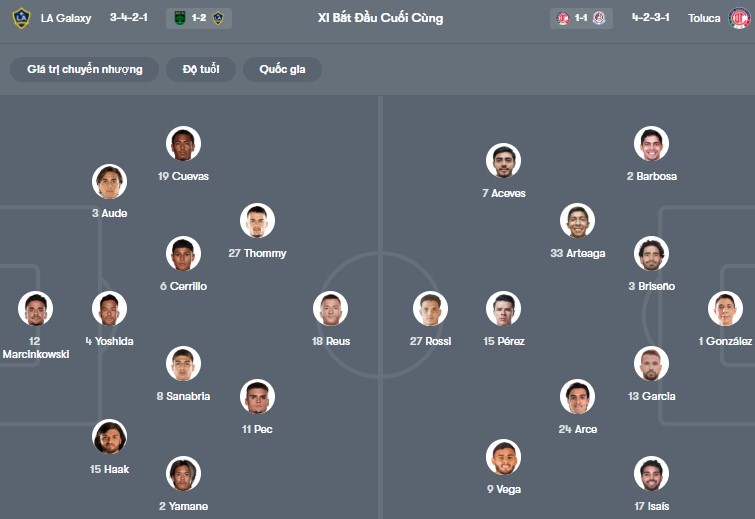Image resolution: width=755 pixels, height=519 pixels.
Task: Click the LA Galaxy team name
Action: [66, 18]
